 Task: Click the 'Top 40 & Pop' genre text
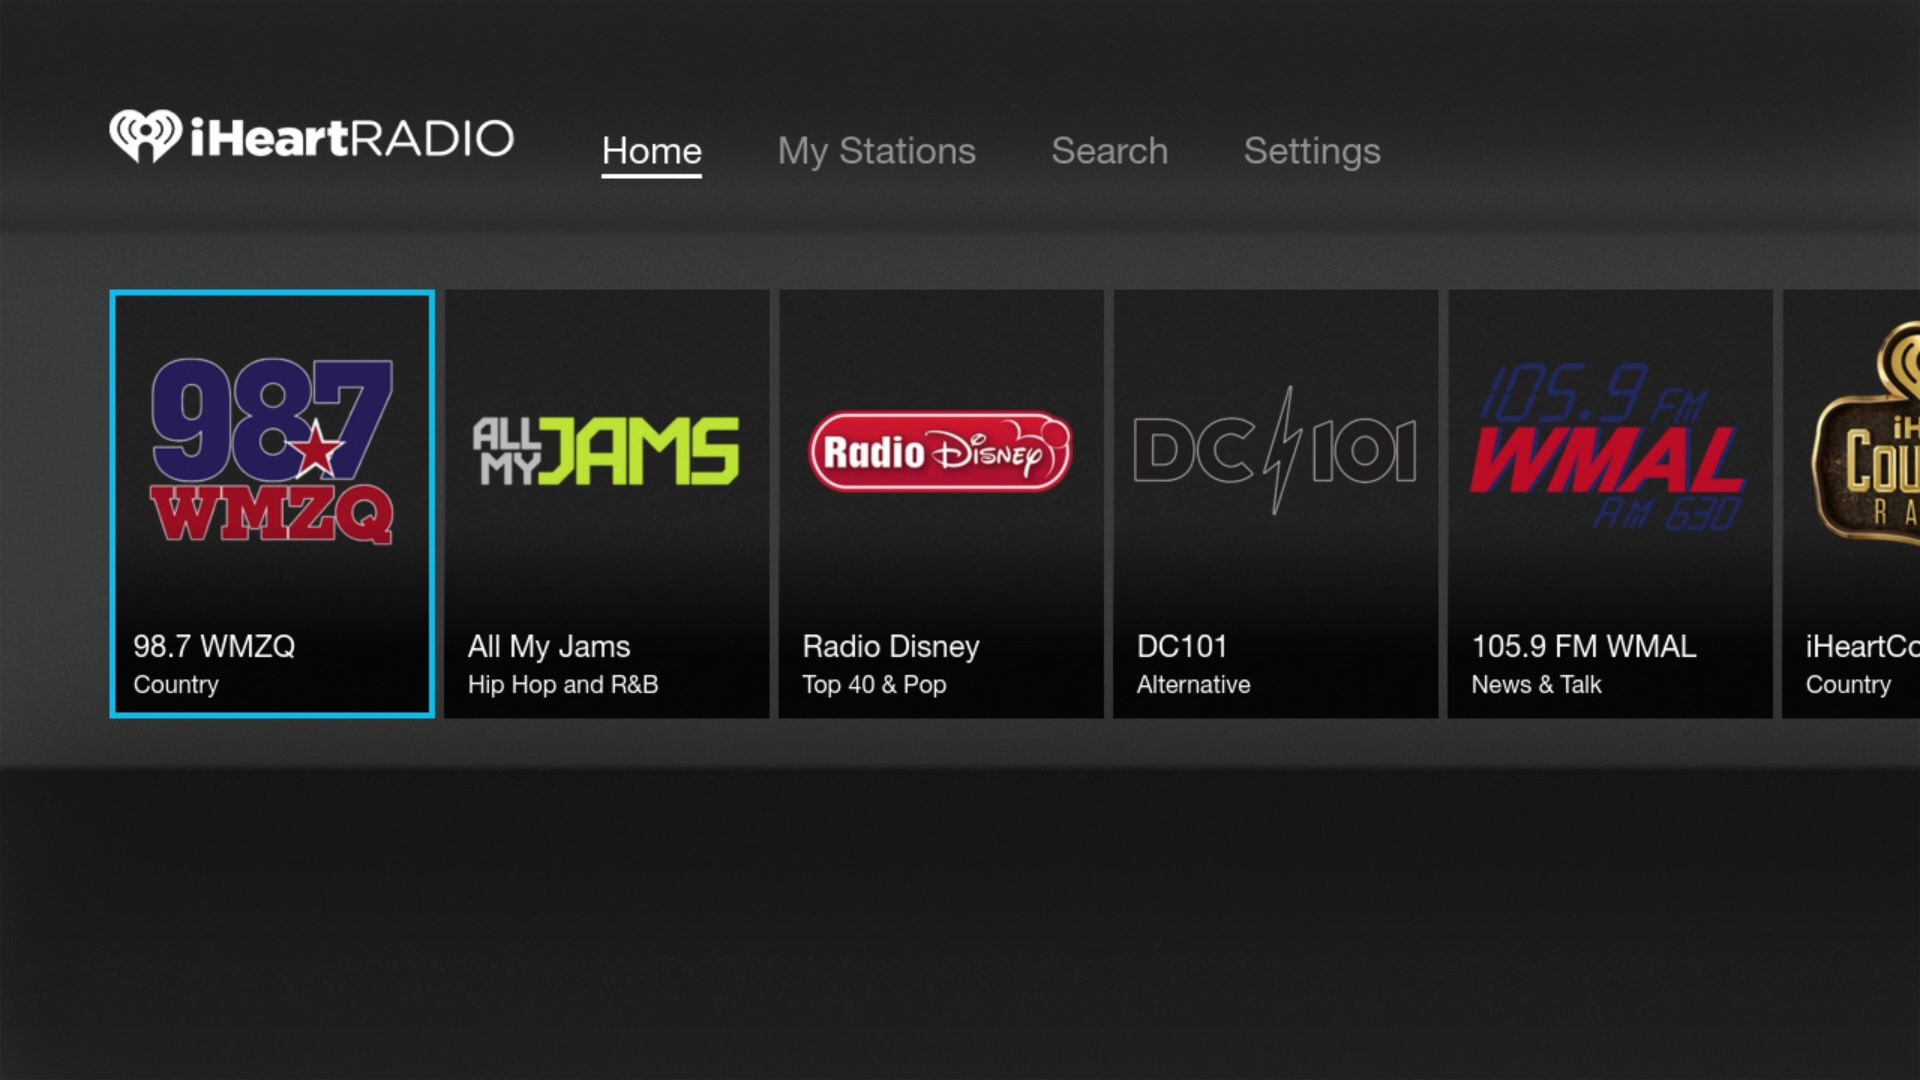pyautogui.click(x=874, y=685)
